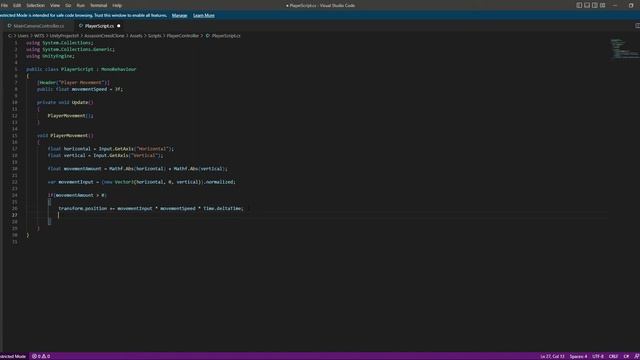Image resolution: width=640 pixels, height=360 pixels.
Task: Open the Help menu
Action: (x=117, y=5)
